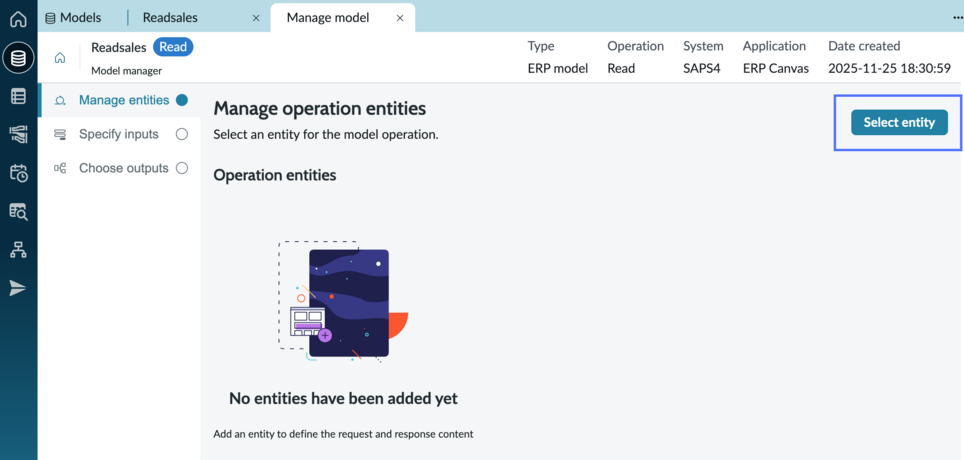Click the Date created column label

[864, 46]
